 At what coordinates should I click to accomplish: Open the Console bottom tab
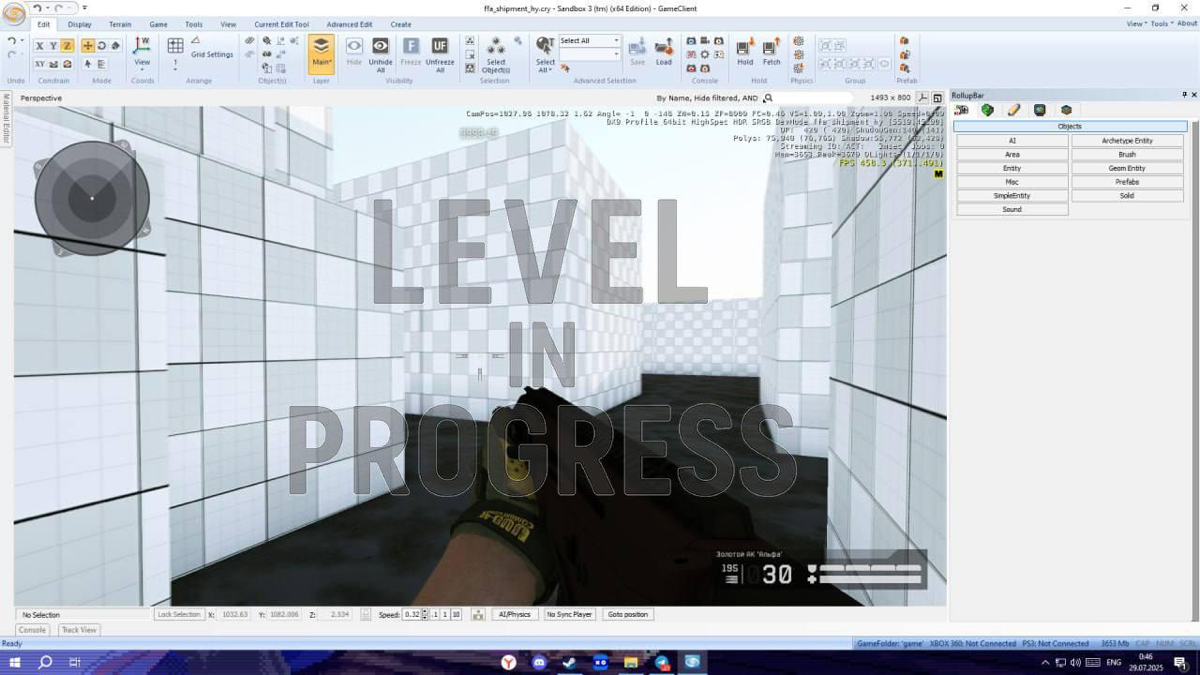(x=32, y=630)
